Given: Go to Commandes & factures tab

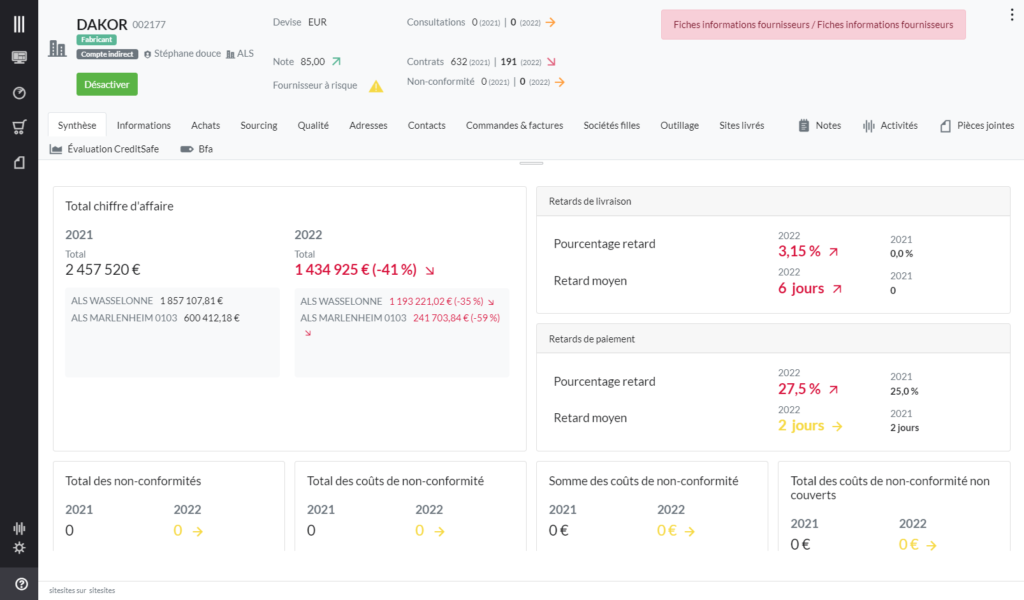Looking at the screenshot, I should tap(514, 126).
